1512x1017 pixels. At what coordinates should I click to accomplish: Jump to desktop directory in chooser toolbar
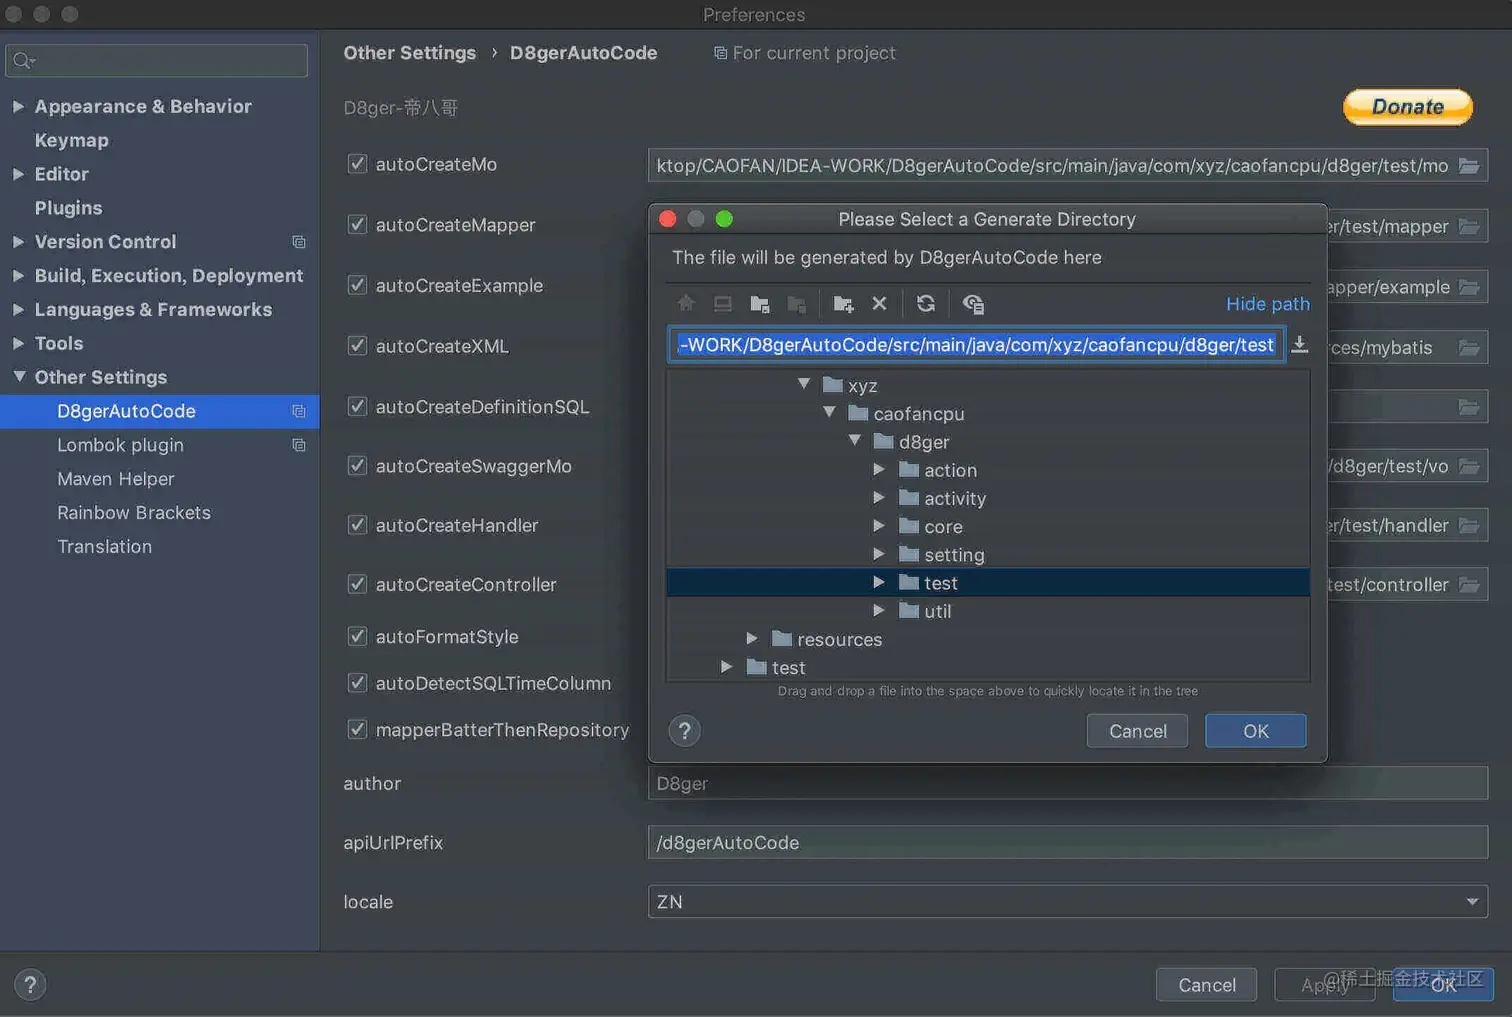point(722,303)
